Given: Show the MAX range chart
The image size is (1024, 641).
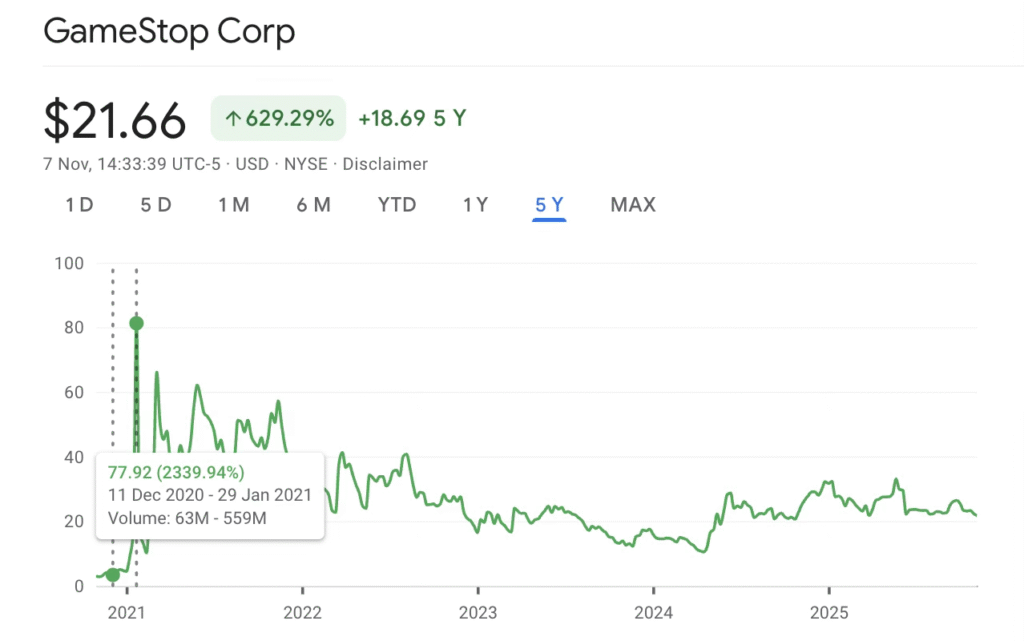Looking at the screenshot, I should pyautogui.click(x=633, y=205).
